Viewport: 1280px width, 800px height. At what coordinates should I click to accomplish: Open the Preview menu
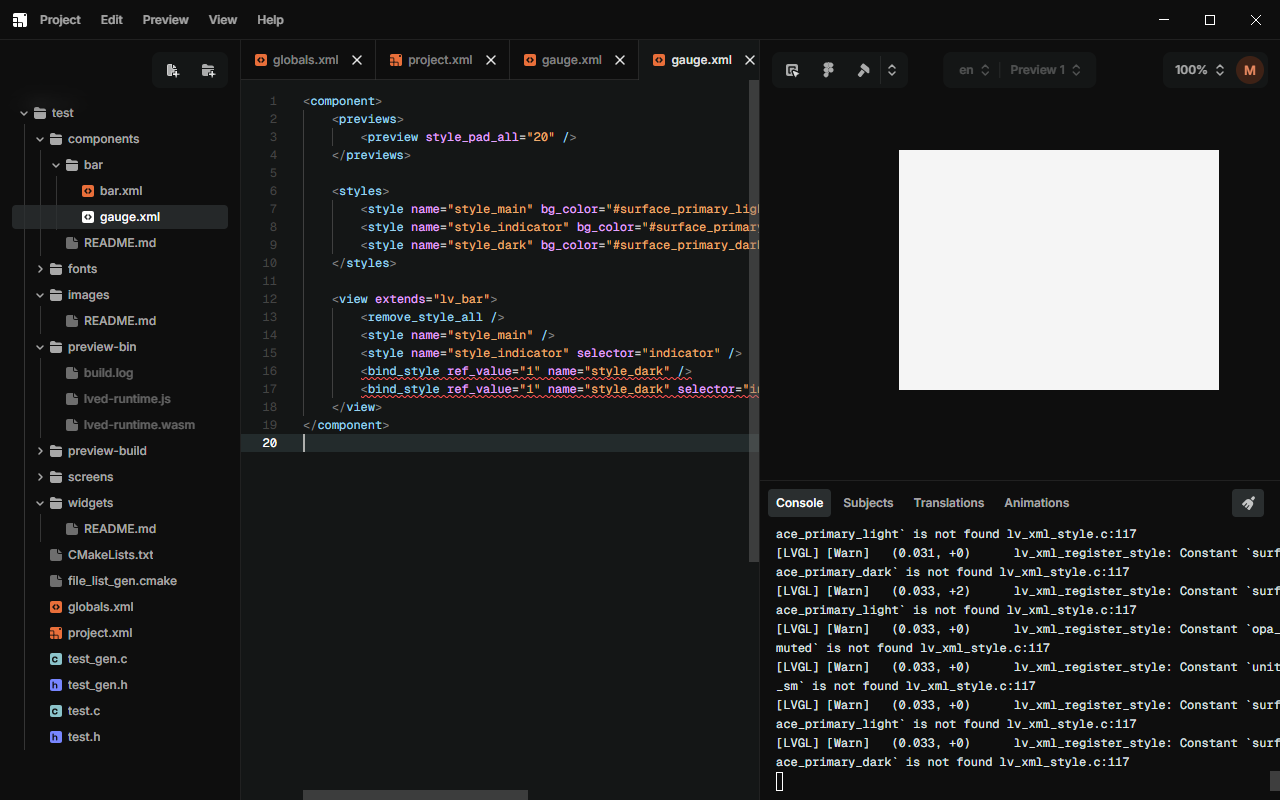tap(165, 20)
